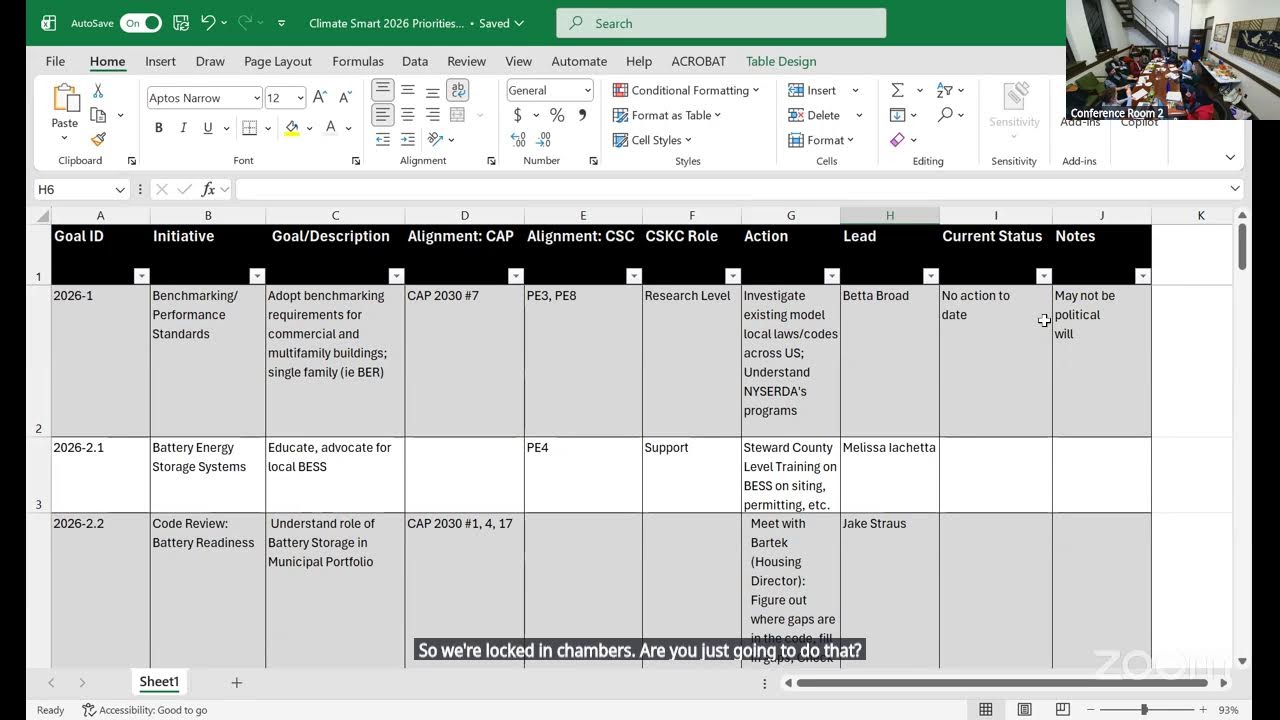Click the Accessibility: Good to go status
This screenshot has height=720, width=1280.
(145, 710)
